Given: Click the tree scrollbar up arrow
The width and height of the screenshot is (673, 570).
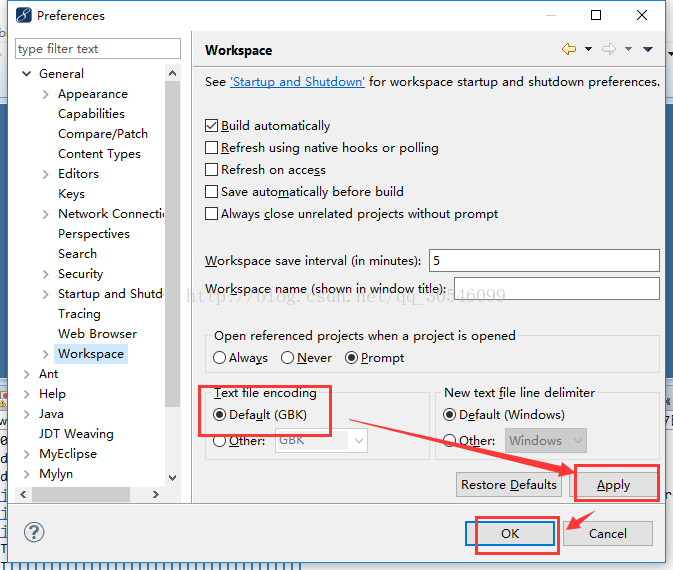Looking at the screenshot, I should [173, 73].
